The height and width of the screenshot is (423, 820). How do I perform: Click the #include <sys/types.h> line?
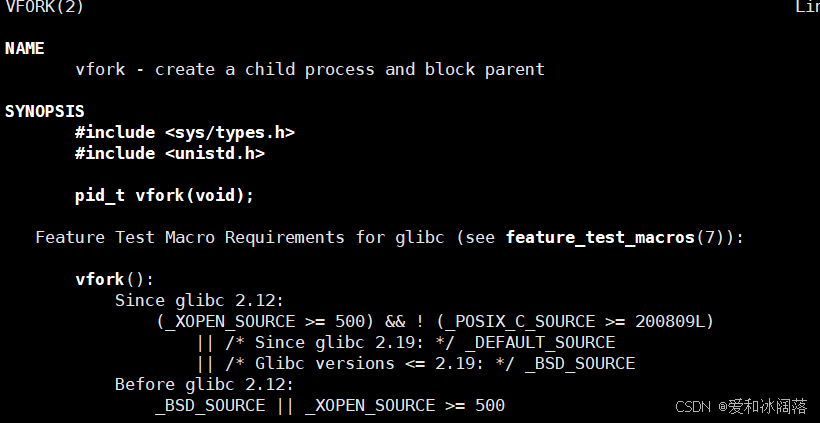(185, 133)
